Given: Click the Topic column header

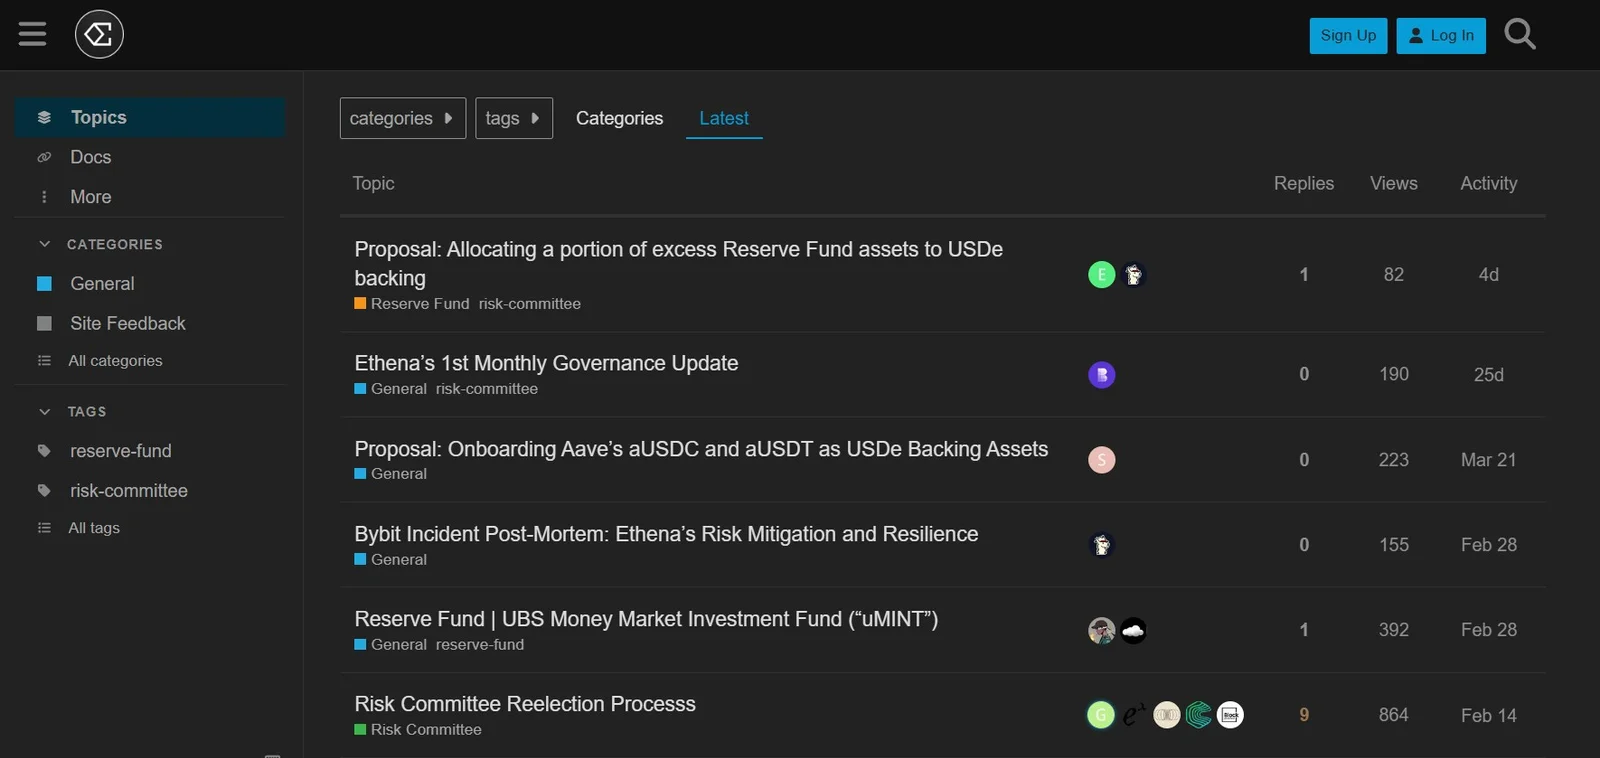Looking at the screenshot, I should coord(373,183).
